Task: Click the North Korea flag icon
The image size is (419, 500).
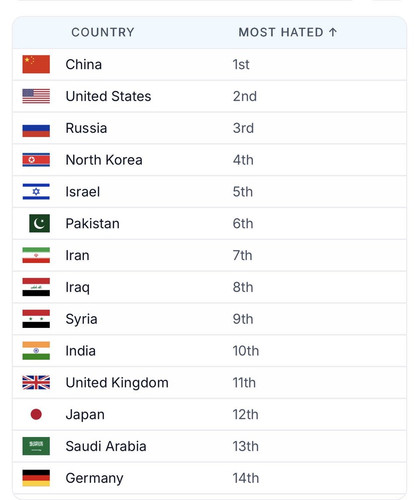Action: (36, 160)
